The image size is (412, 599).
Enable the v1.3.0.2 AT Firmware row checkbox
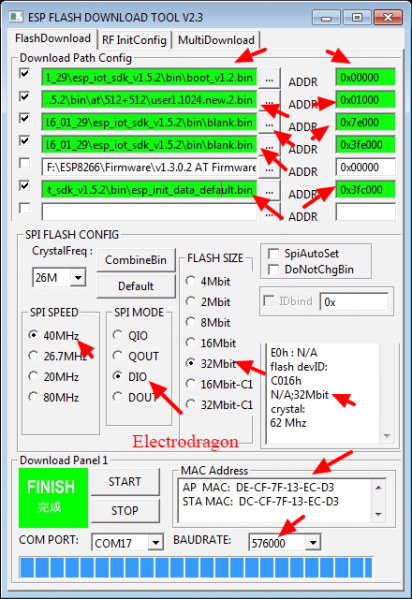pyautogui.click(x=24, y=163)
